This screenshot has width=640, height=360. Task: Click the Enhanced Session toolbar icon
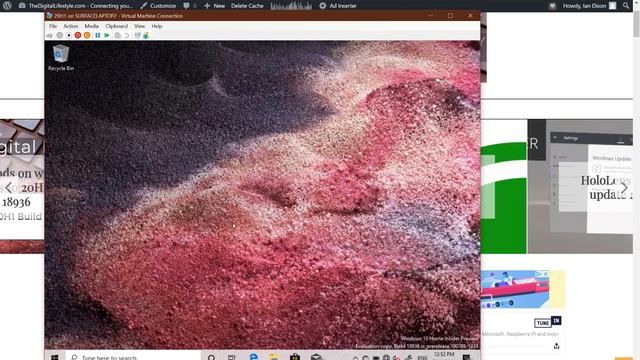(x=138, y=36)
